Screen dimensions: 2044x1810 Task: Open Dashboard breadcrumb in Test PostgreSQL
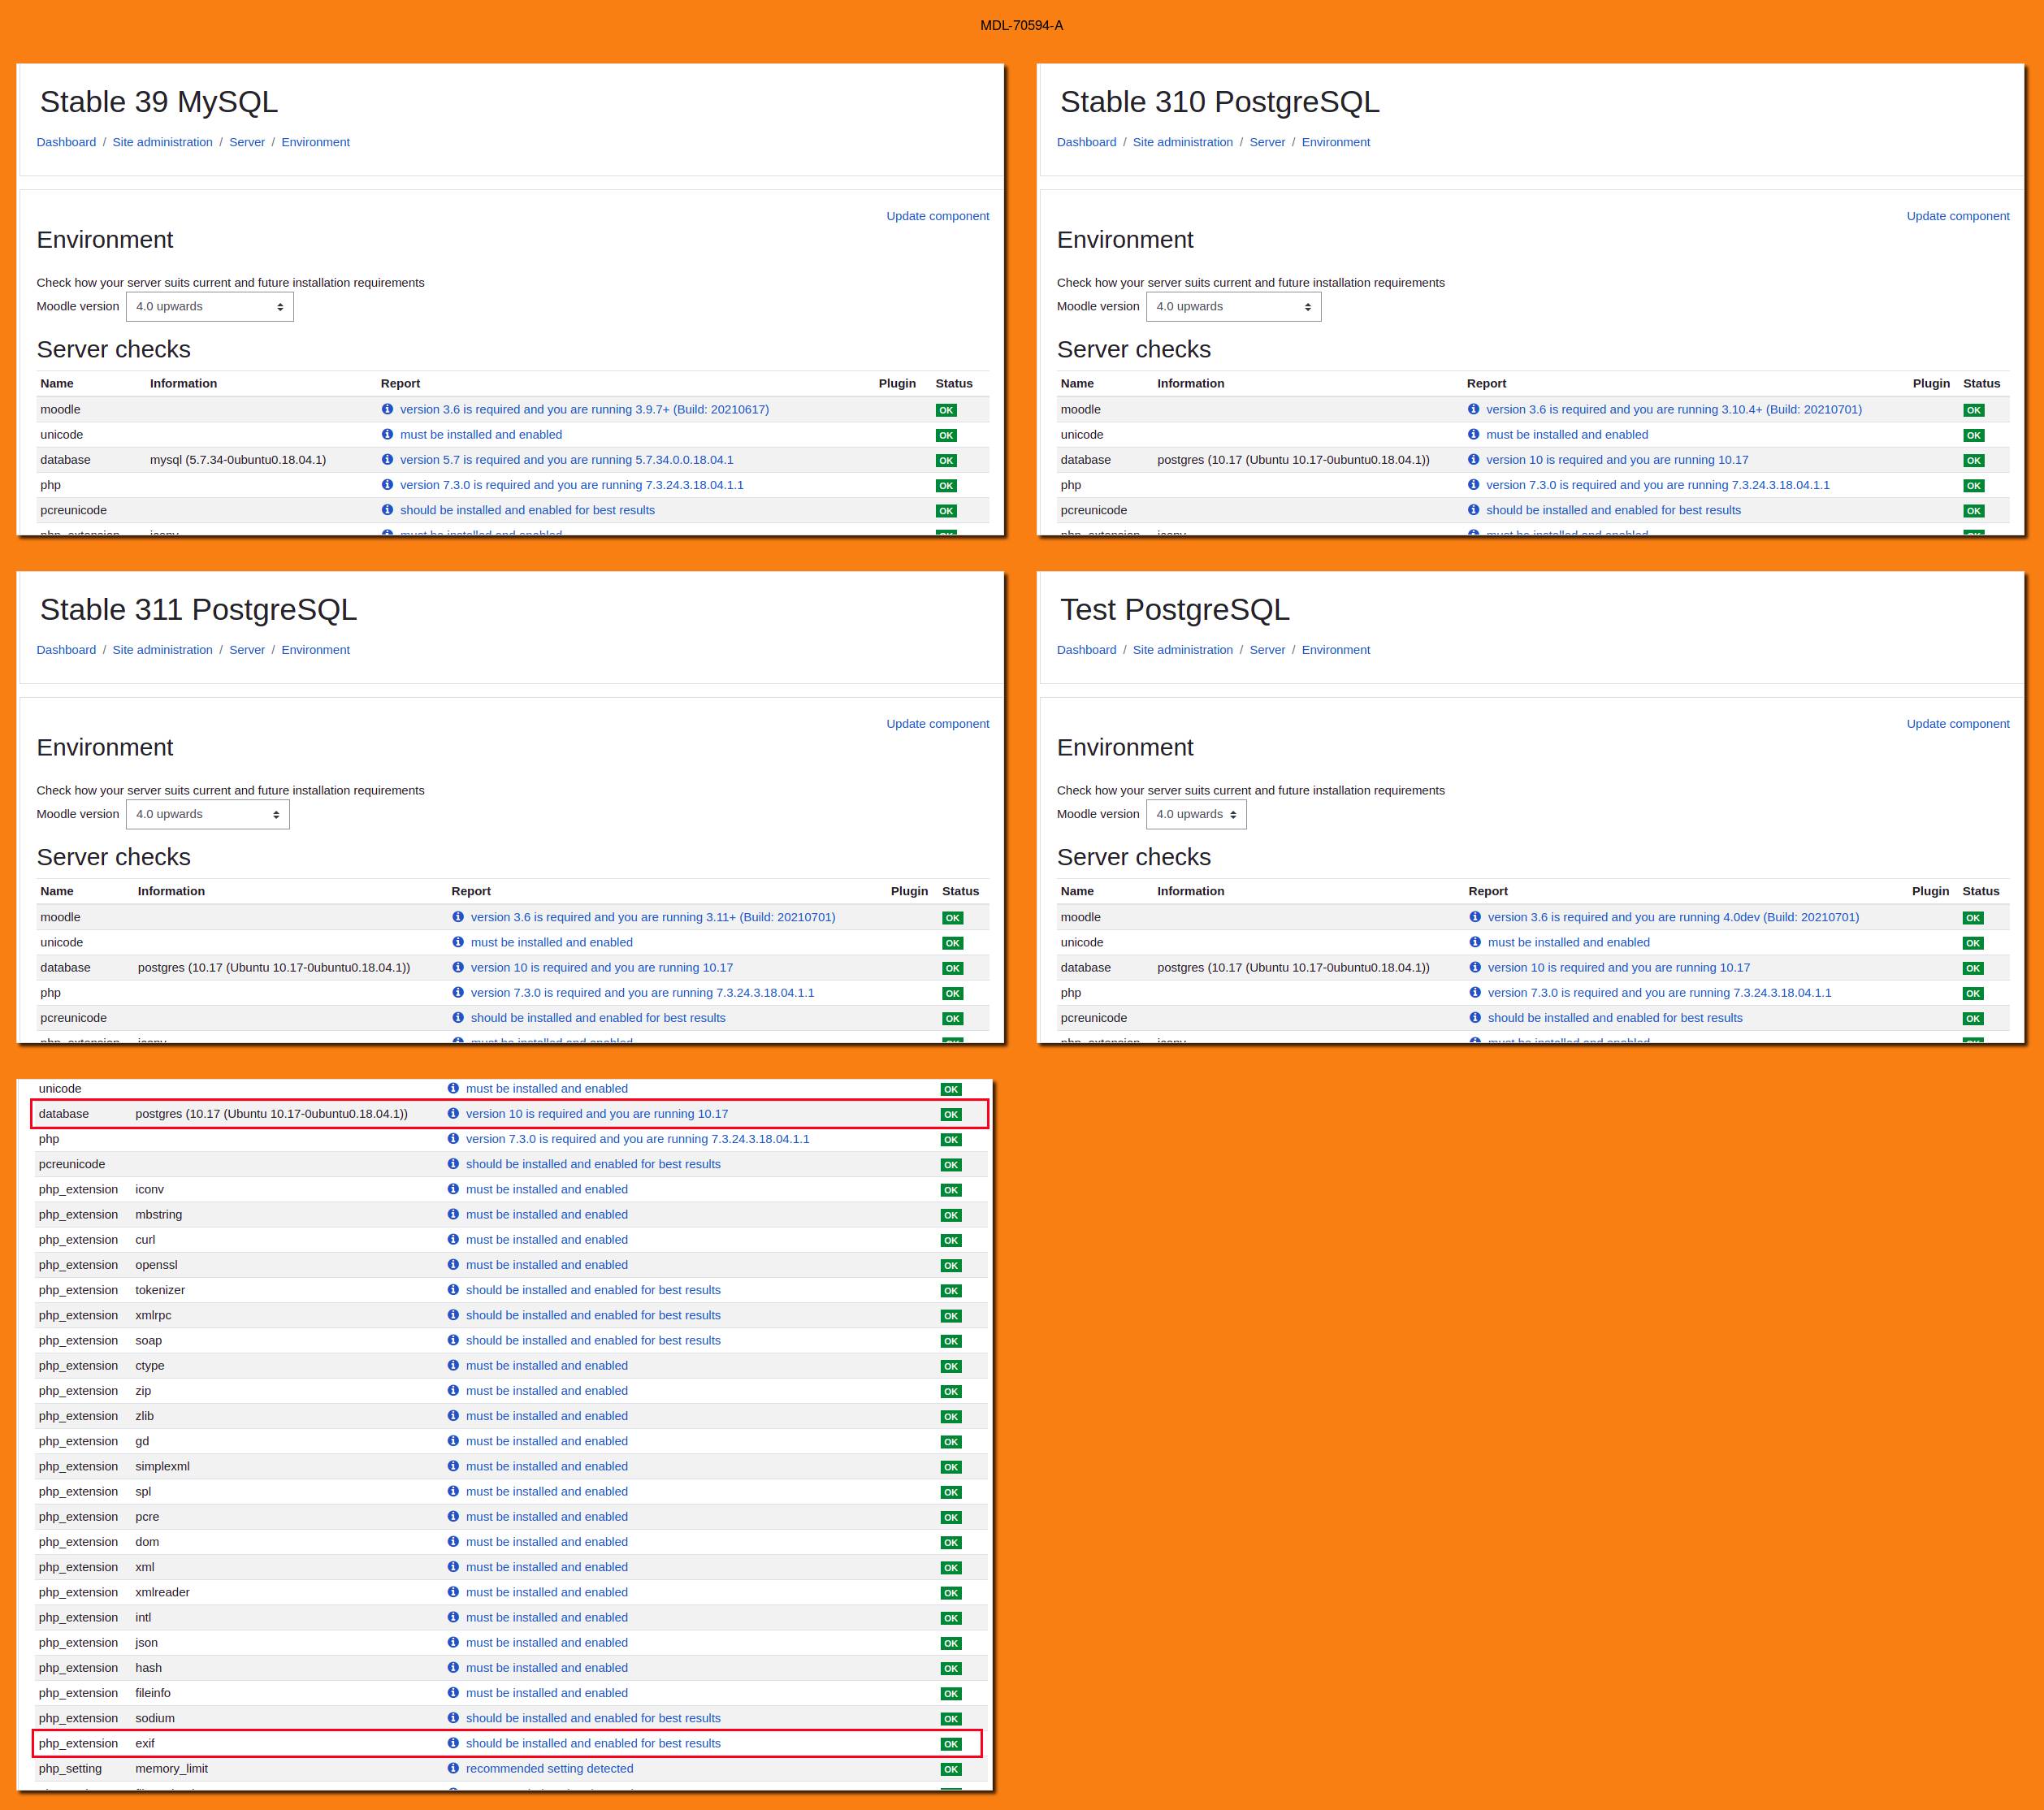pos(1086,650)
